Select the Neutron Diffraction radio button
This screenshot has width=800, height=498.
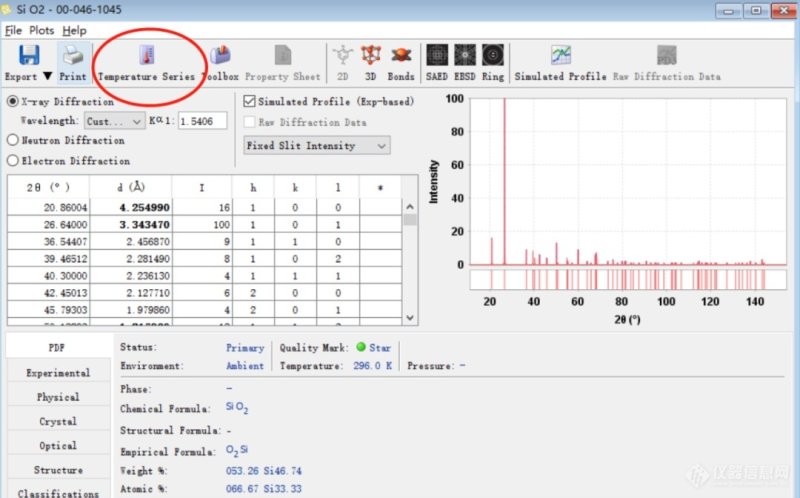coord(13,141)
